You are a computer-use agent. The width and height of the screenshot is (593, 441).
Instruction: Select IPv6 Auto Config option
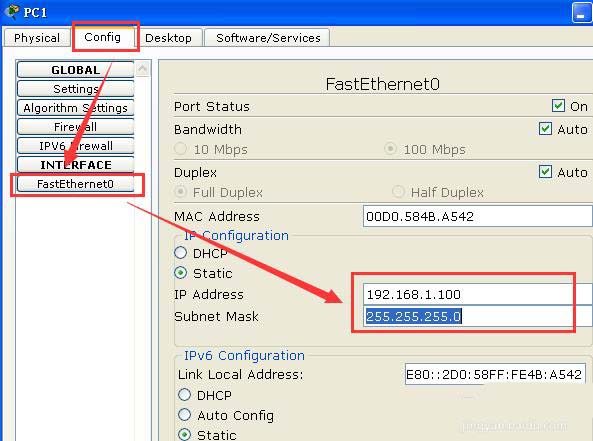[x=184, y=415]
